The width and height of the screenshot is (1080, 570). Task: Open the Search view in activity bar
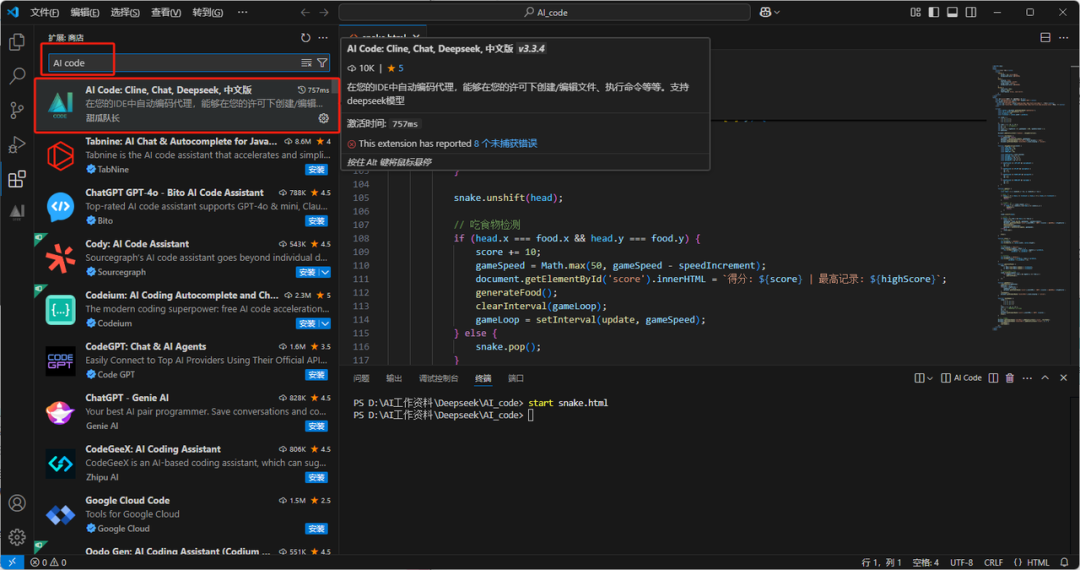coord(17,76)
